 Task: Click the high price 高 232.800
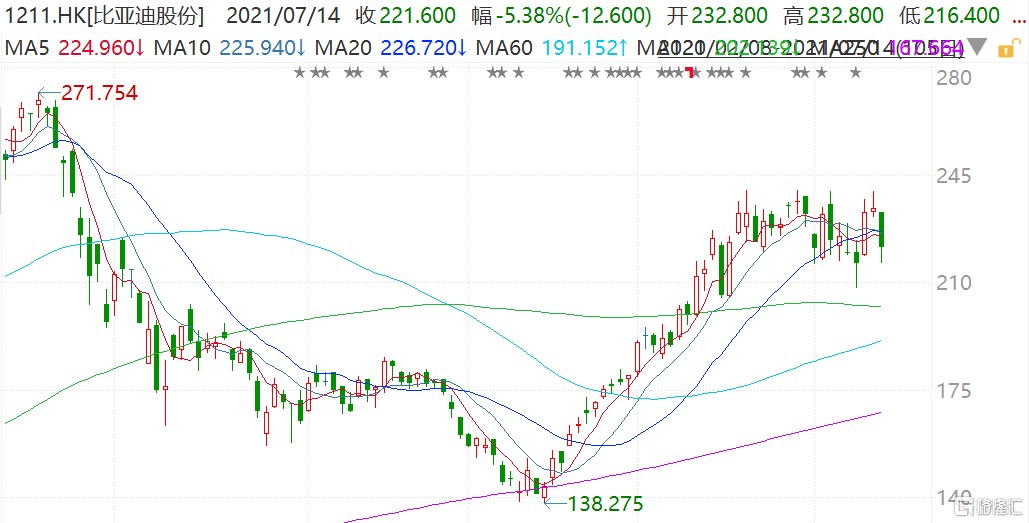pyautogui.click(x=833, y=16)
